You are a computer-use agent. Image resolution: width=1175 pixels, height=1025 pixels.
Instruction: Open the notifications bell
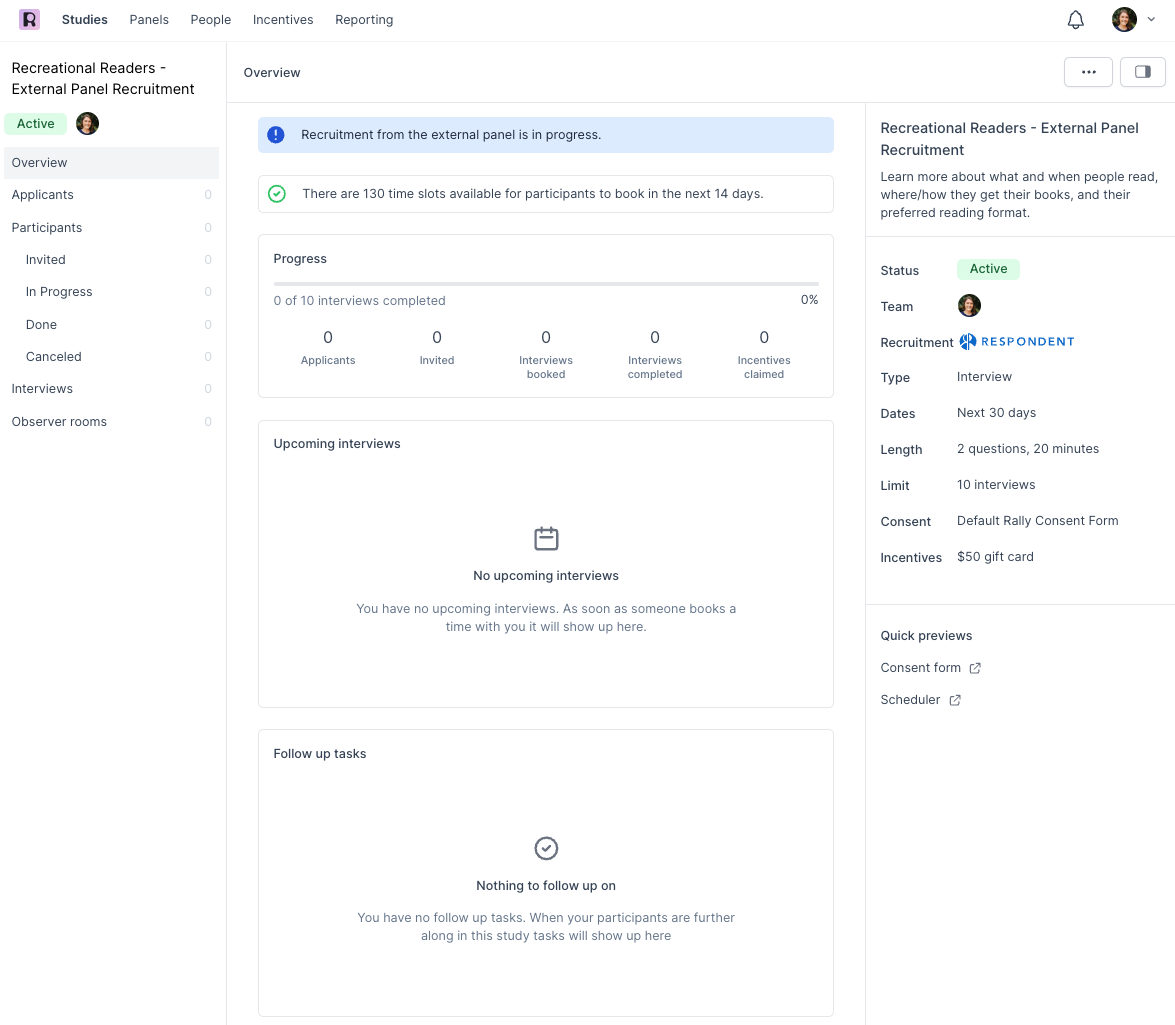[x=1076, y=20]
